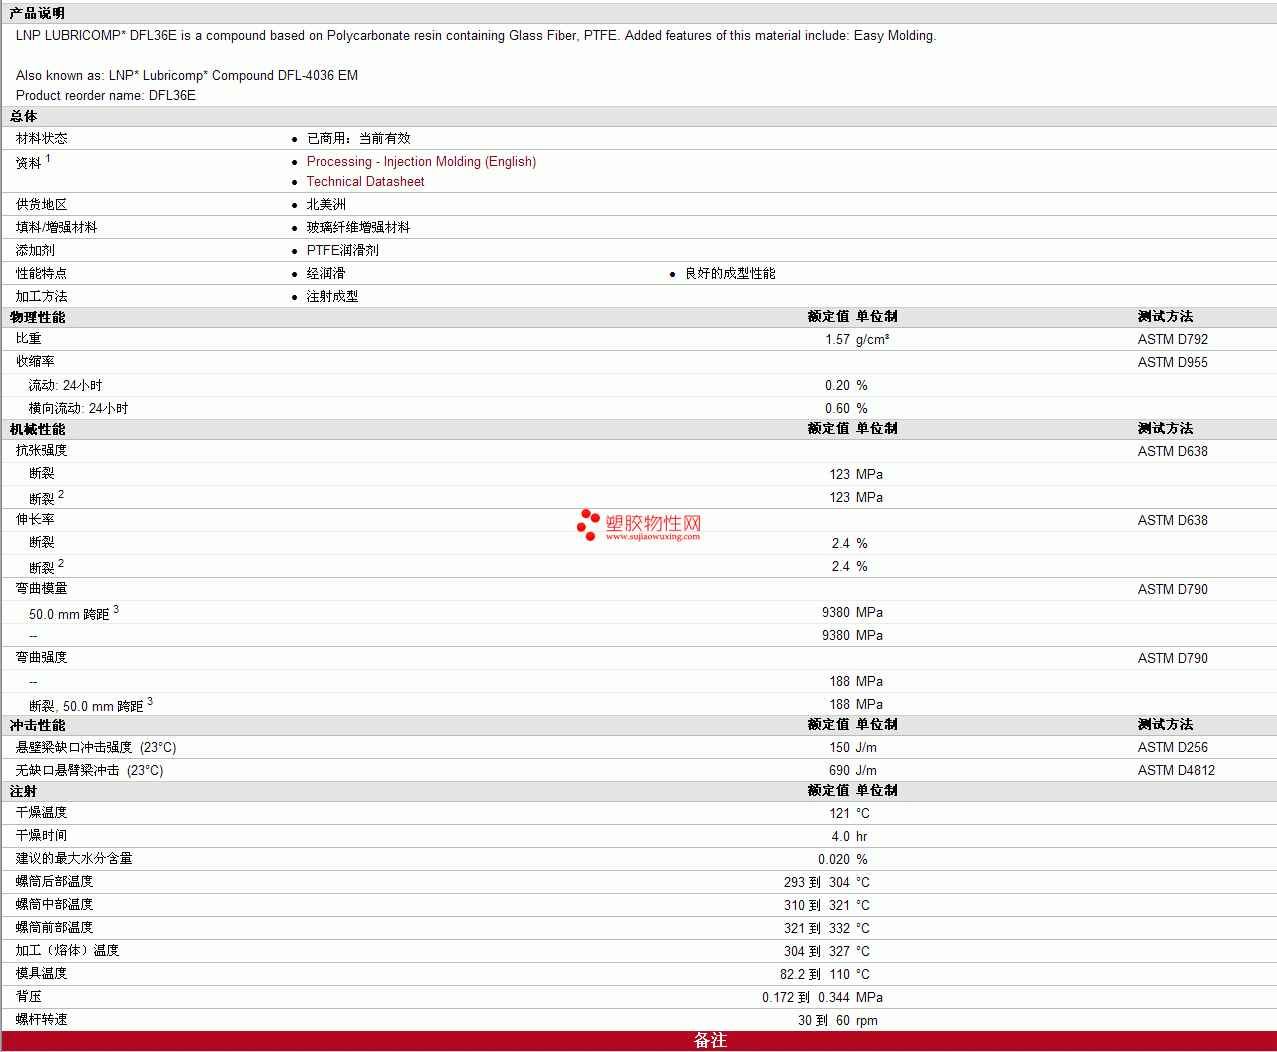Select 螺筒前部温度 row label
This screenshot has width=1277, height=1052.
point(54,928)
